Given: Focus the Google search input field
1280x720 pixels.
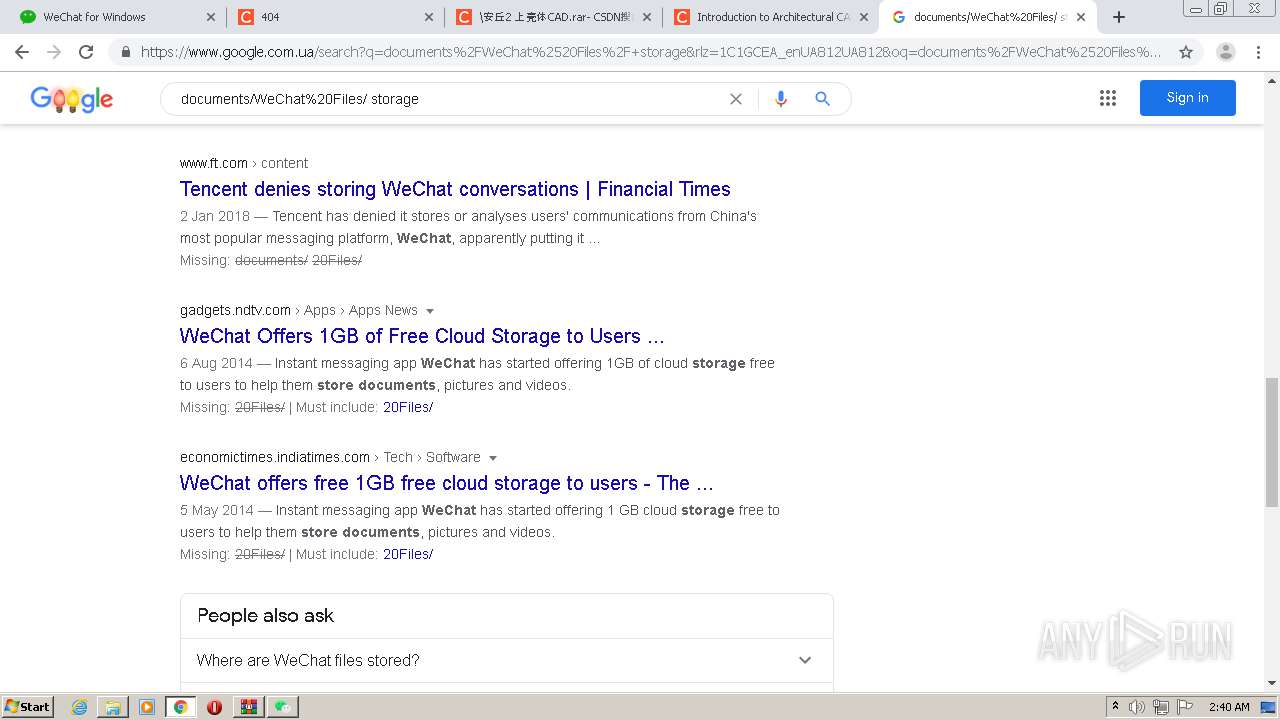Looking at the screenshot, I should click(x=450, y=99).
